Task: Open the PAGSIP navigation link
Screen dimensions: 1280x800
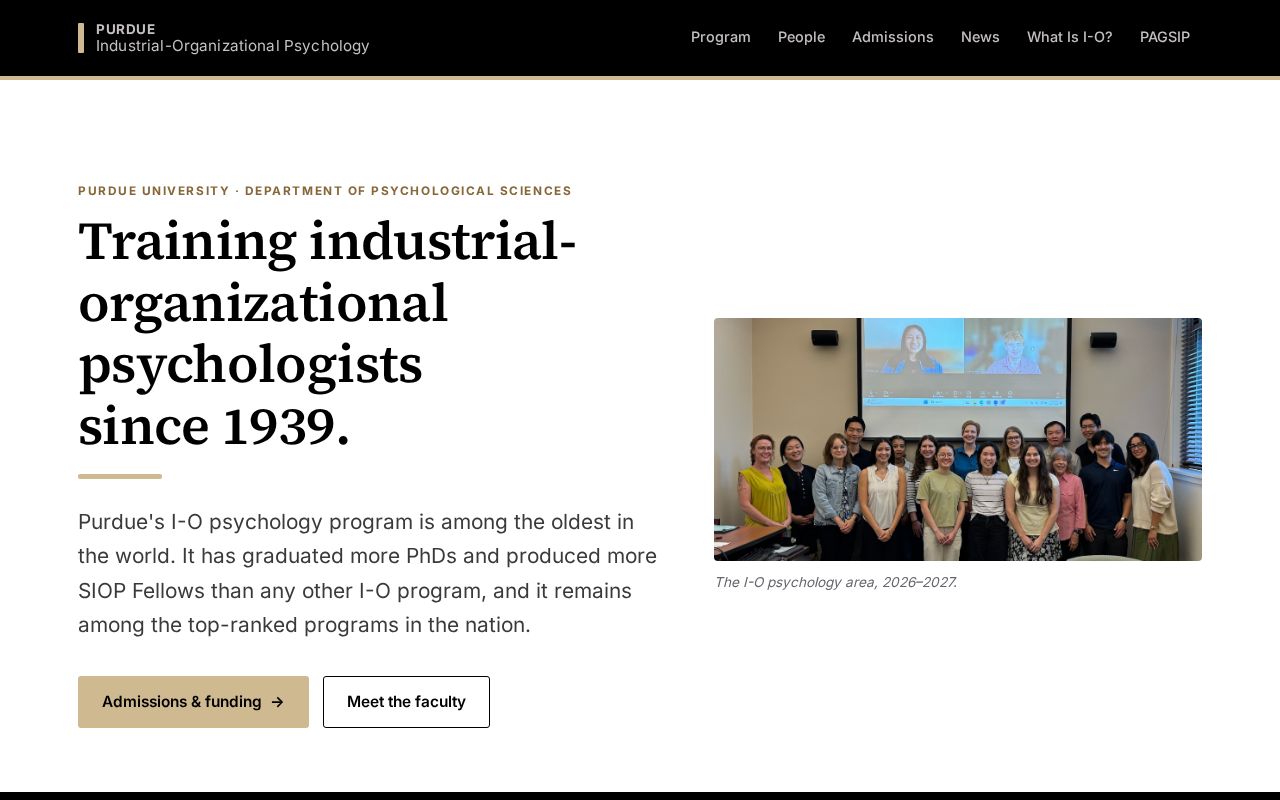Action: [1165, 37]
